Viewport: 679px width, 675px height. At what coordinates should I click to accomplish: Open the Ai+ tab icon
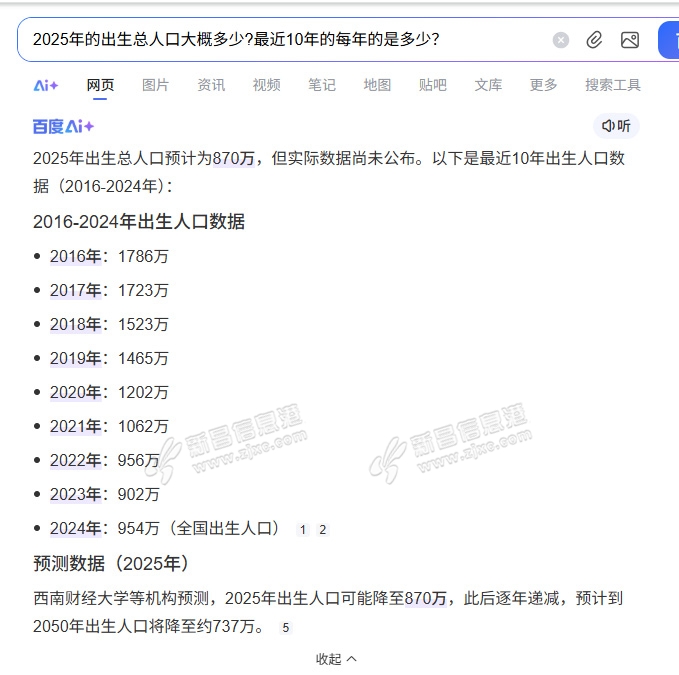[x=46, y=85]
